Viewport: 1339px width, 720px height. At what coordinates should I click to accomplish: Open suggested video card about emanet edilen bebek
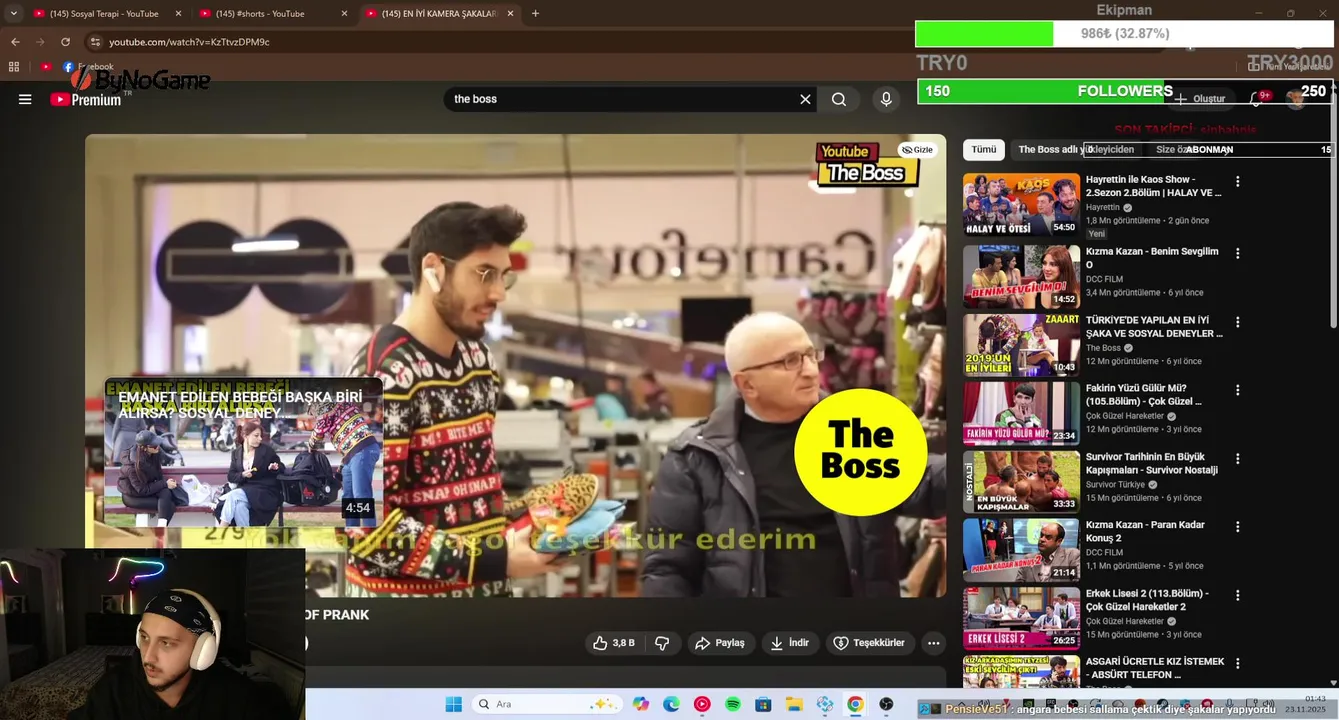pos(243,452)
